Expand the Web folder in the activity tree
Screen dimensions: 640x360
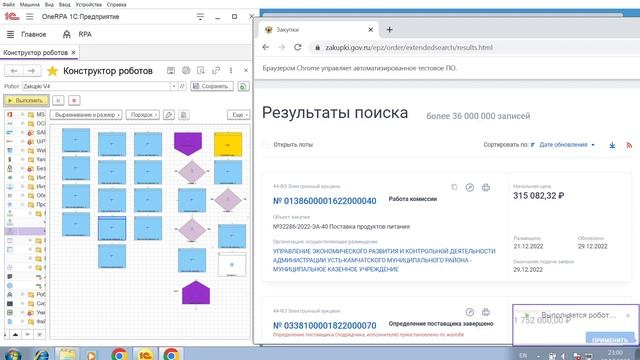pyautogui.click(x=23, y=151)
